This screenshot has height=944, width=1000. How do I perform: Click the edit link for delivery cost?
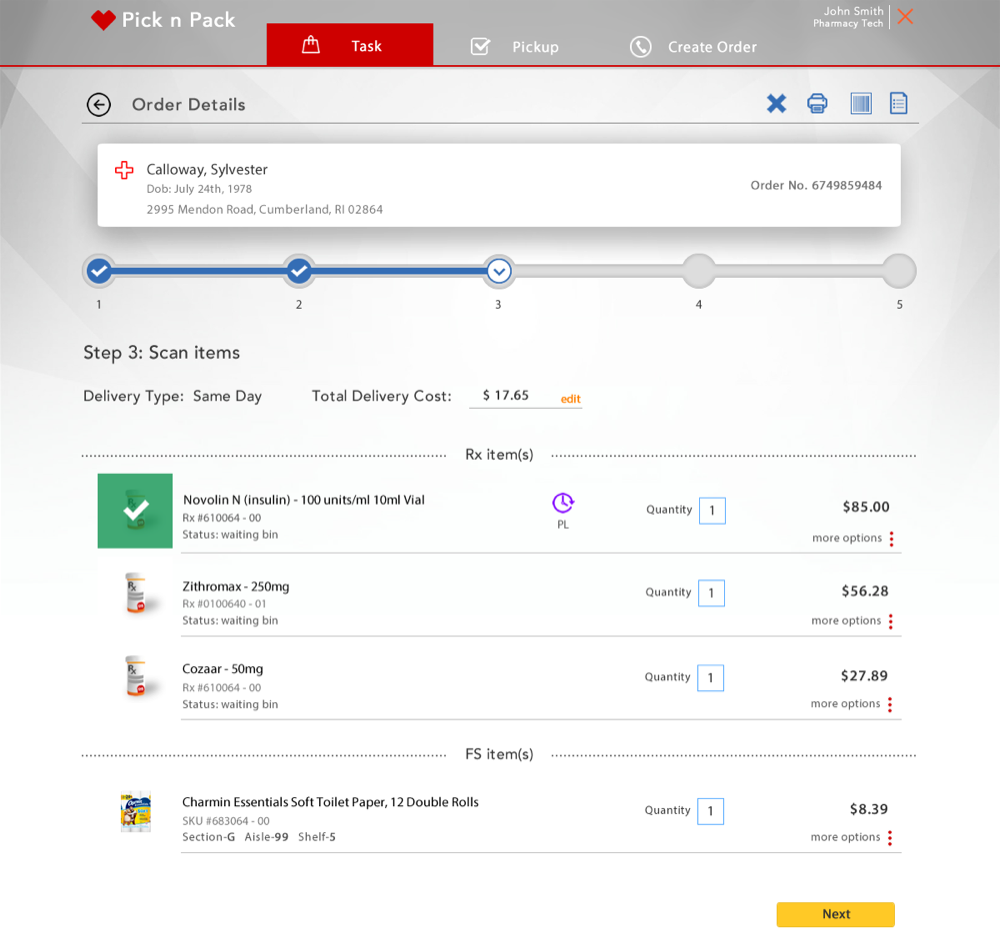tap(570, 399)
